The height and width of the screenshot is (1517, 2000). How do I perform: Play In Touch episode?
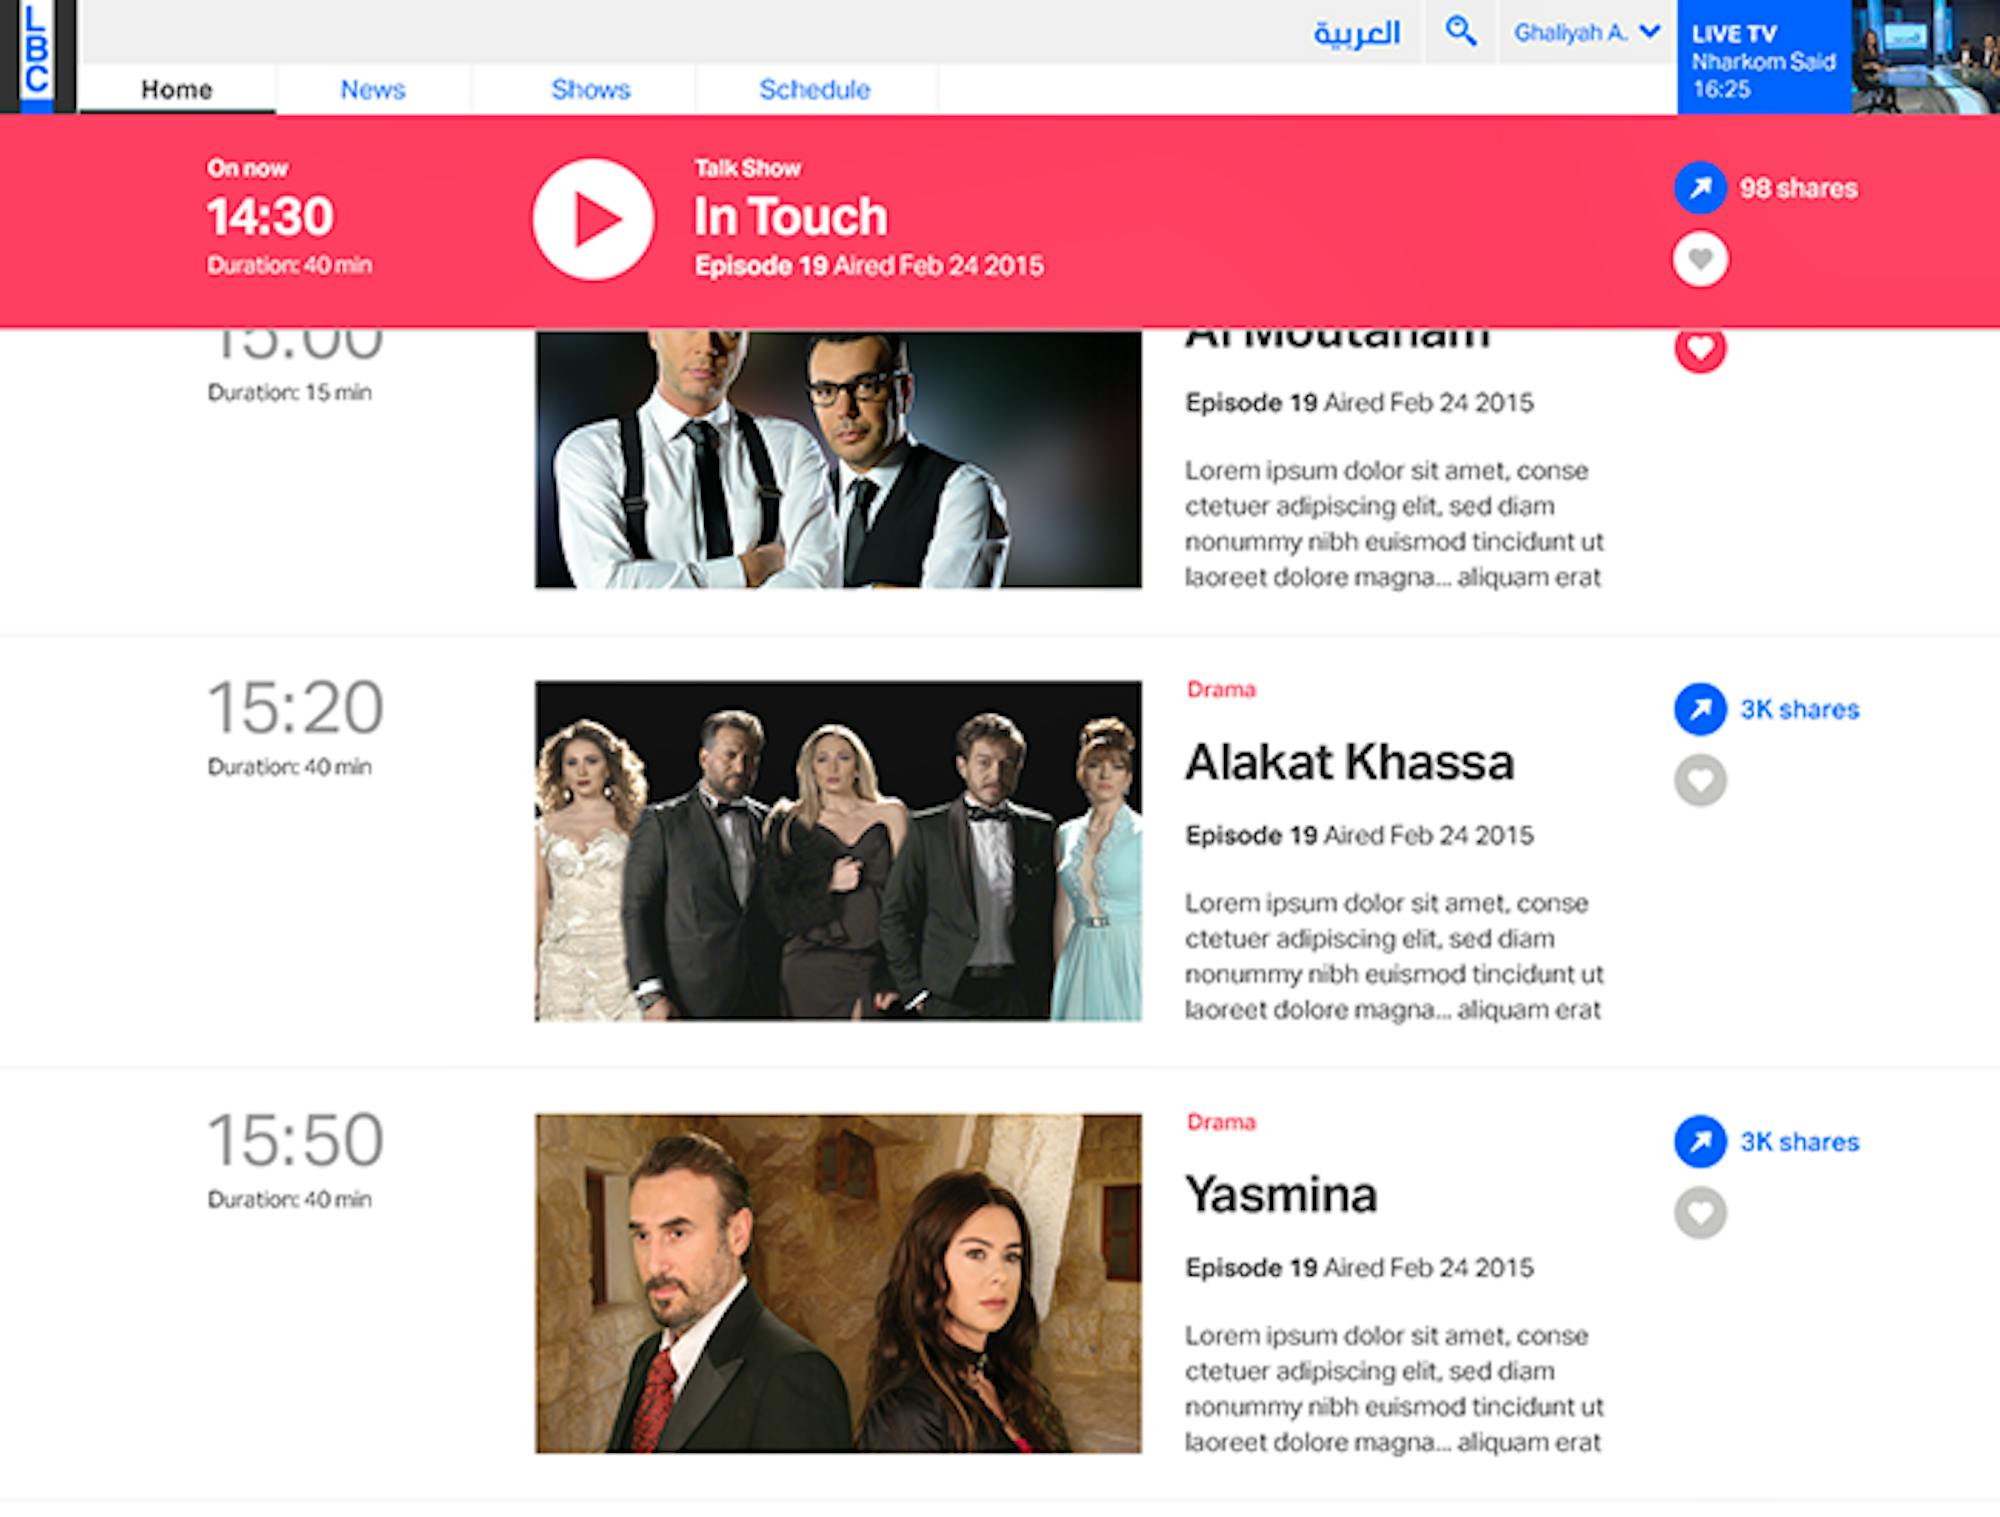click(x=593, y=219)
